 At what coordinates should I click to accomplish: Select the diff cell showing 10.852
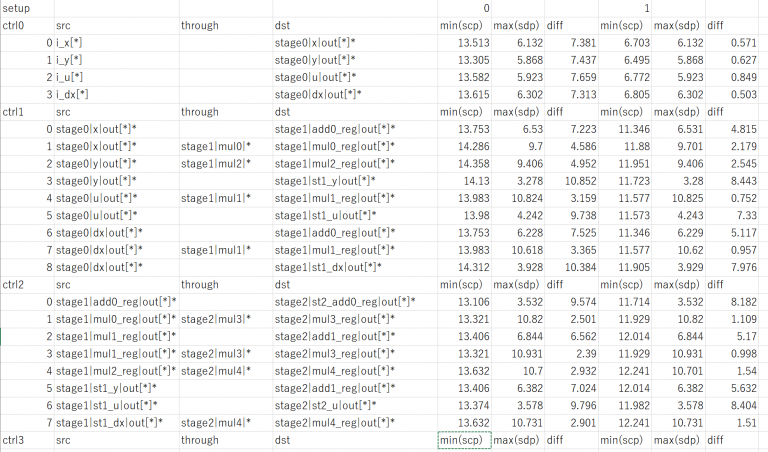click(x=577, y=181)
